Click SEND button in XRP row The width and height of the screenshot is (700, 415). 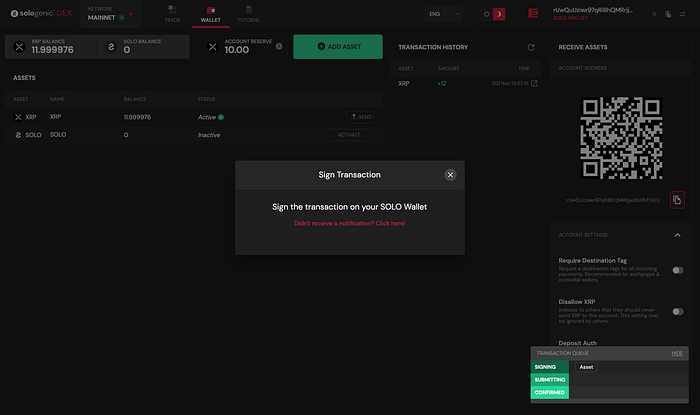click(361, 117)
